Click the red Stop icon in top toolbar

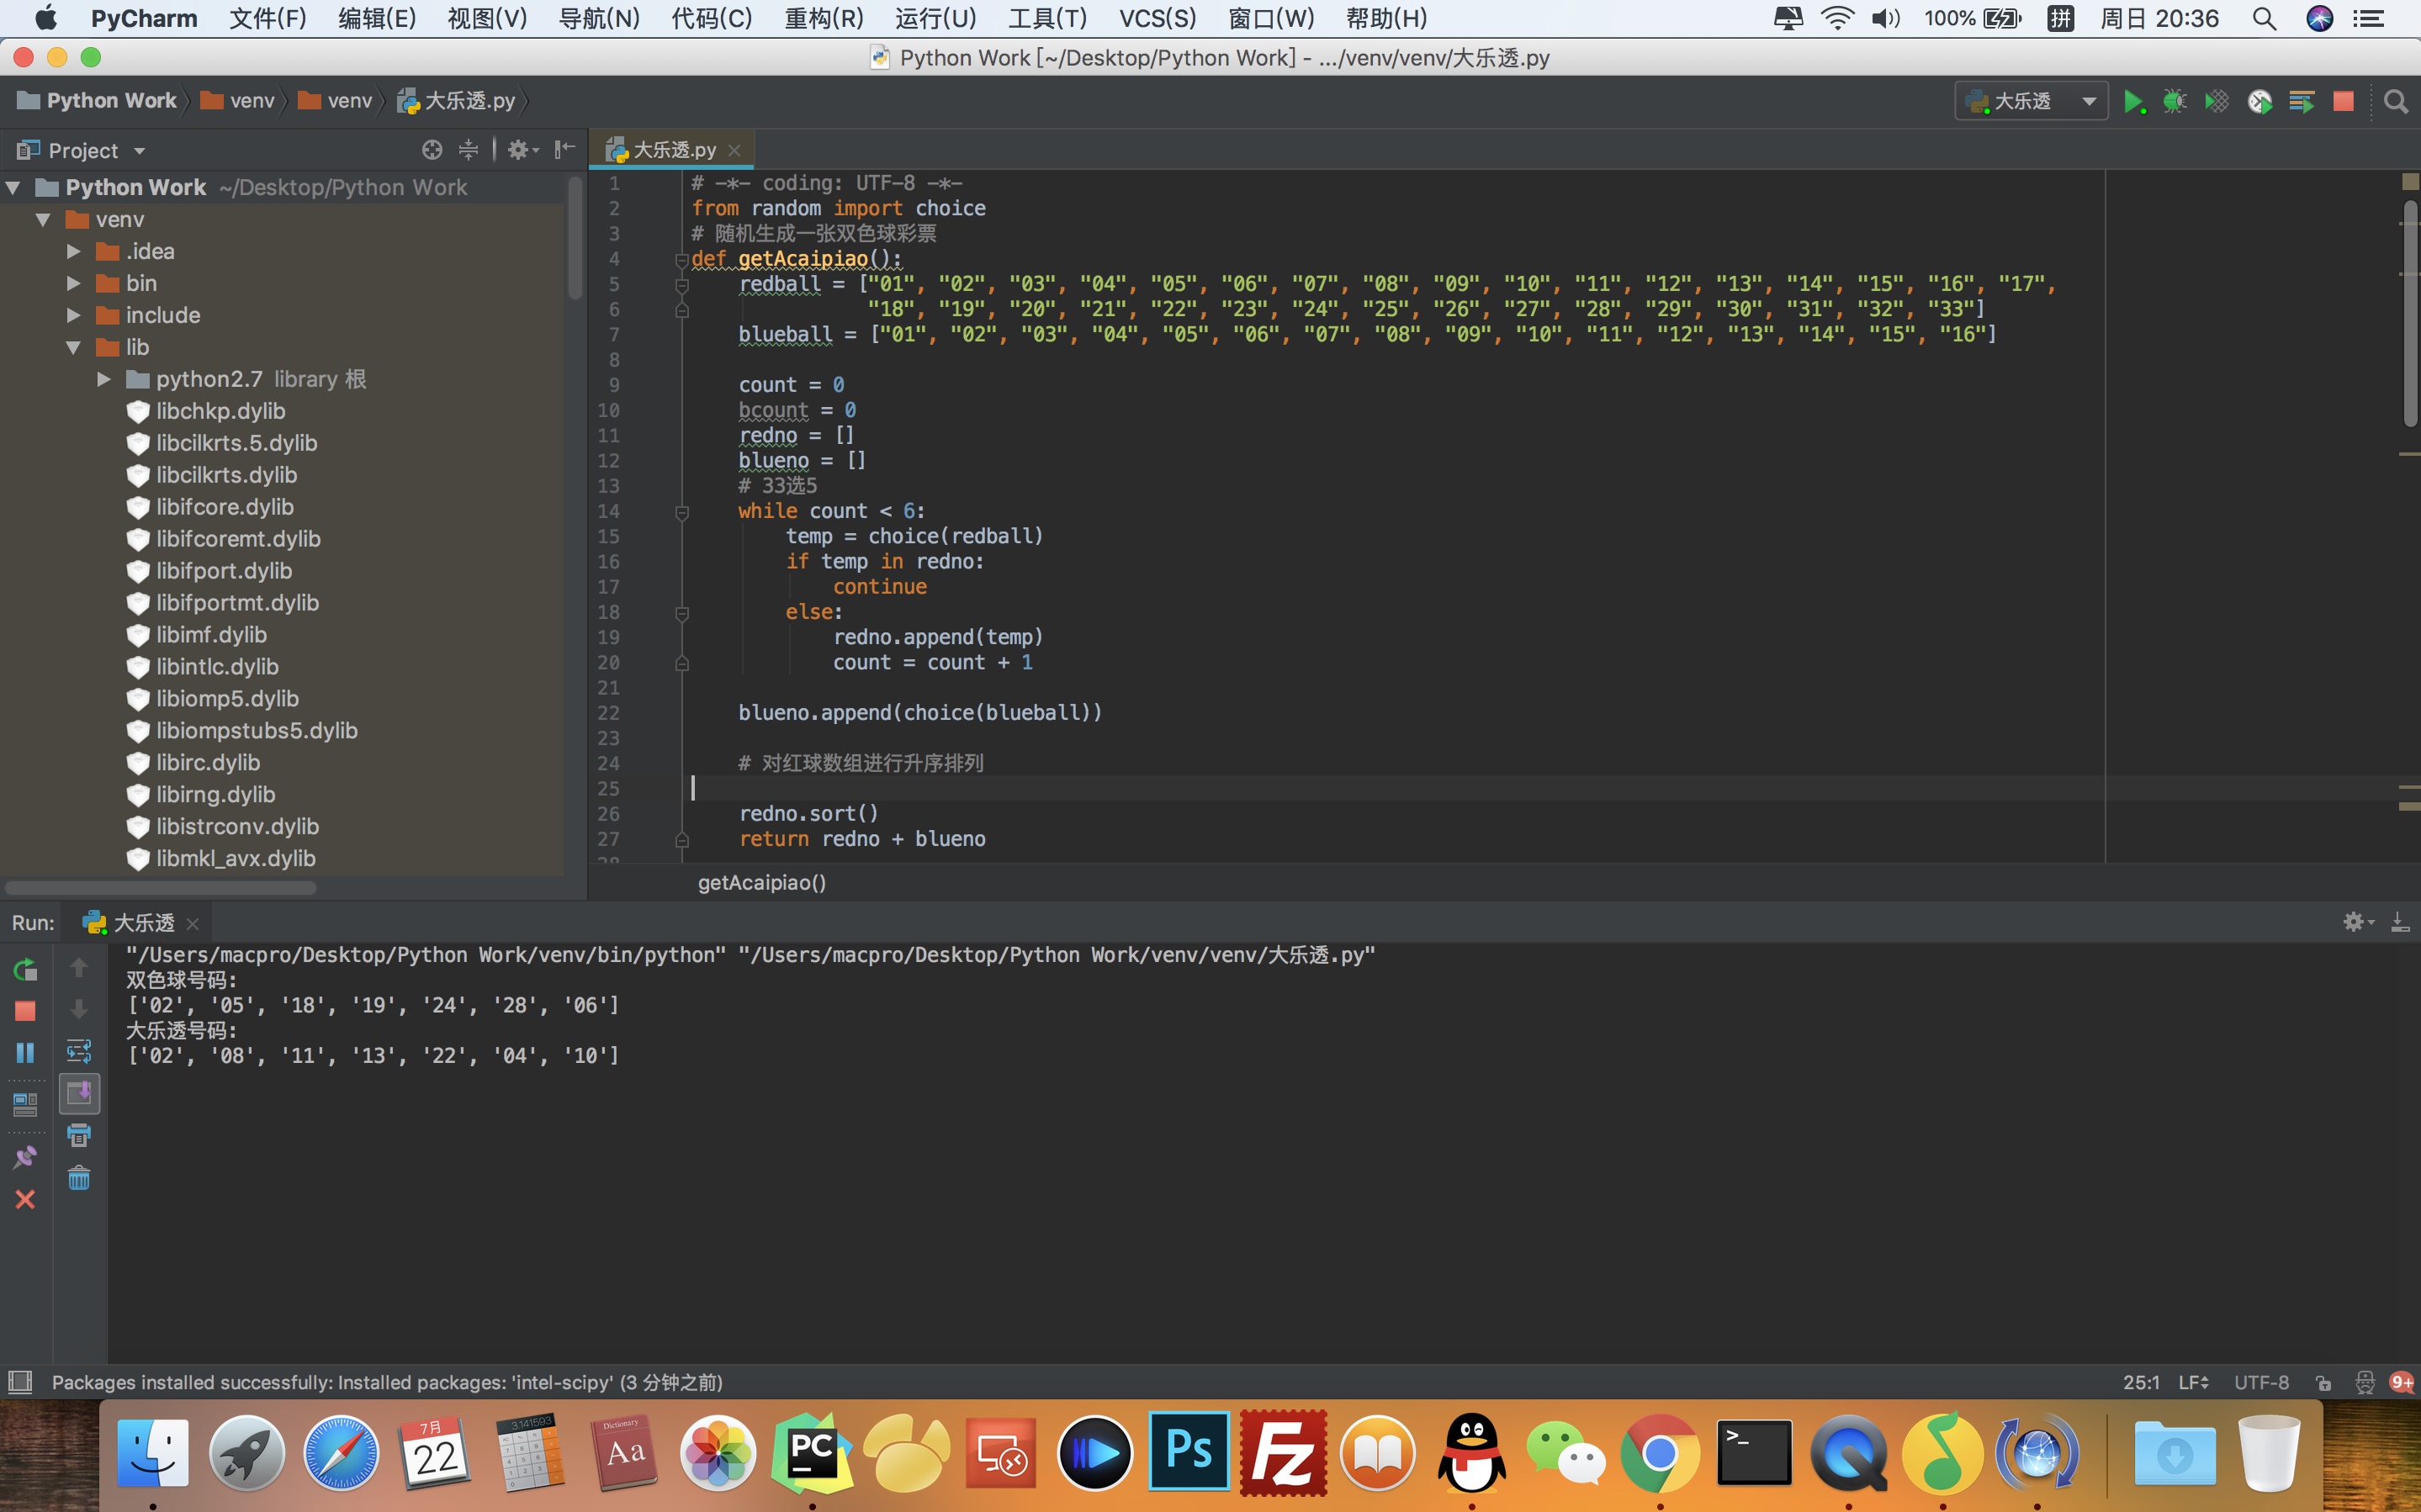click(x=2343, y=101)
